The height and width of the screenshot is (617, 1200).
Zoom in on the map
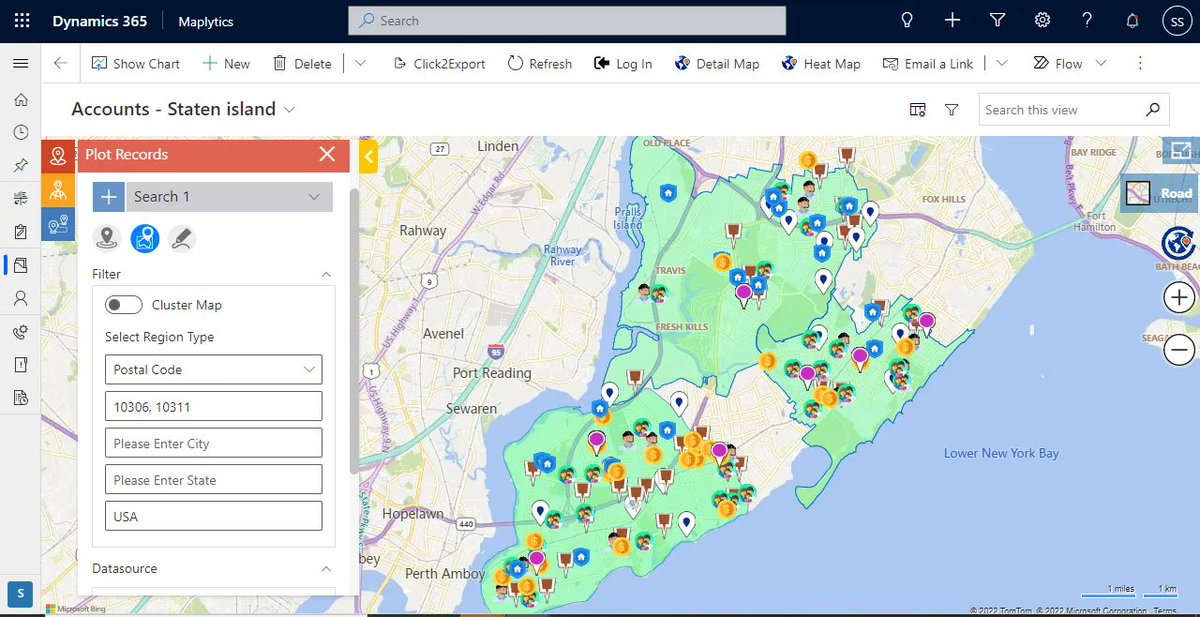pos(1179,297)
